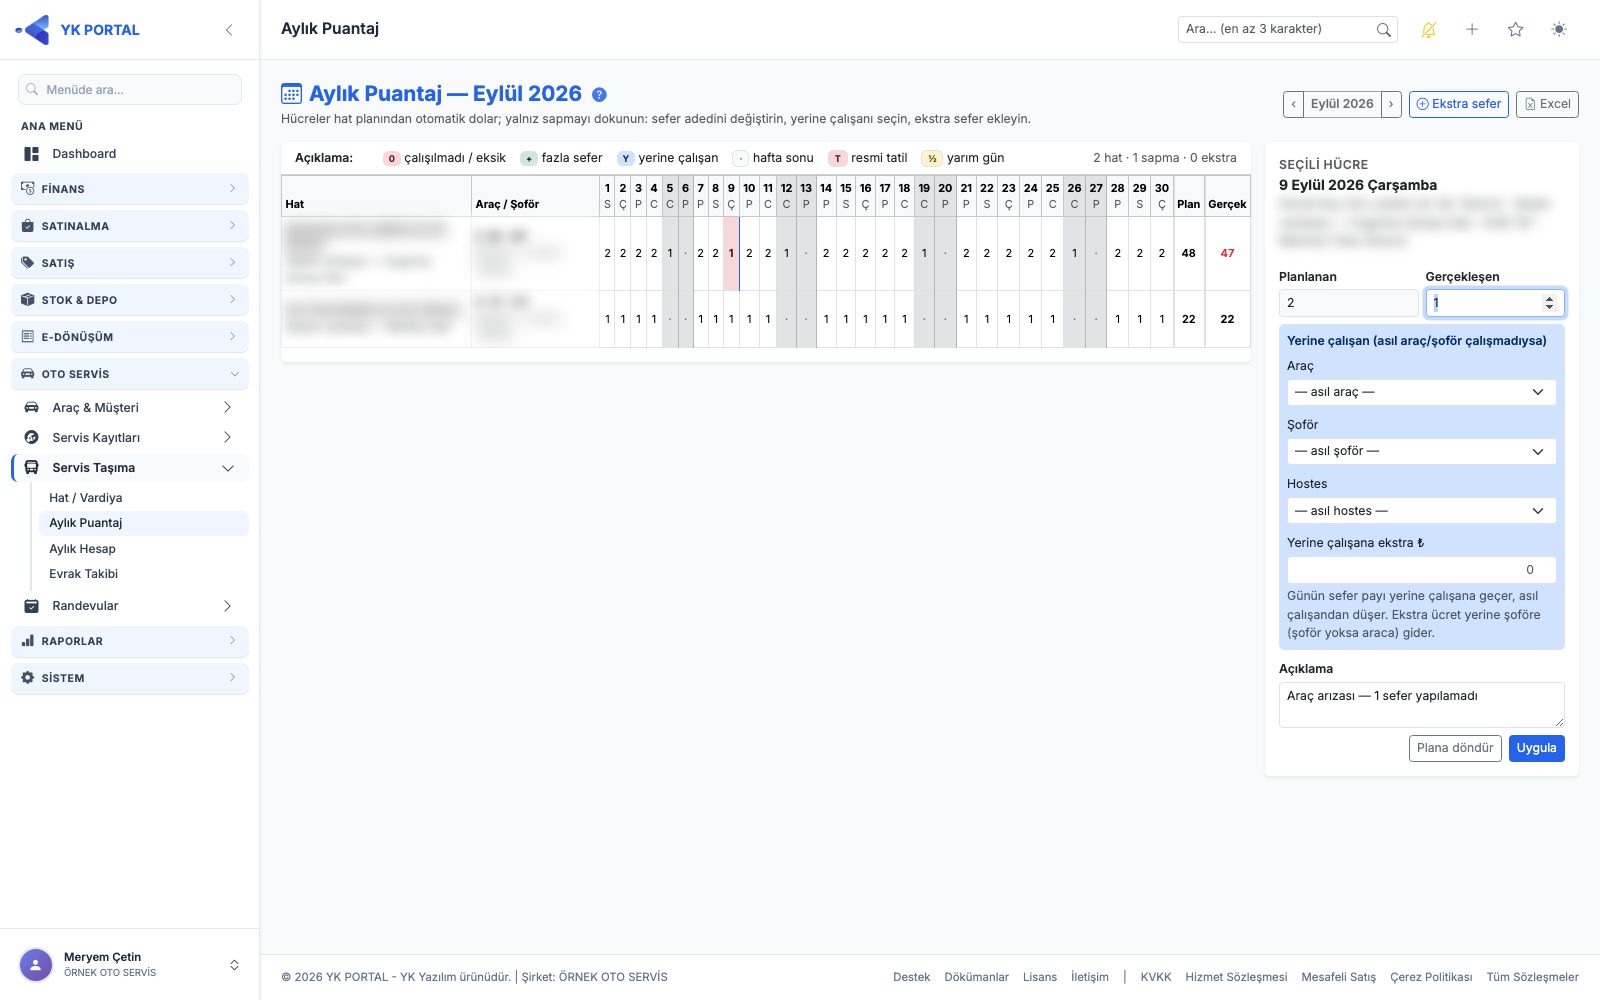Open the KVKK footer link

1155,977
